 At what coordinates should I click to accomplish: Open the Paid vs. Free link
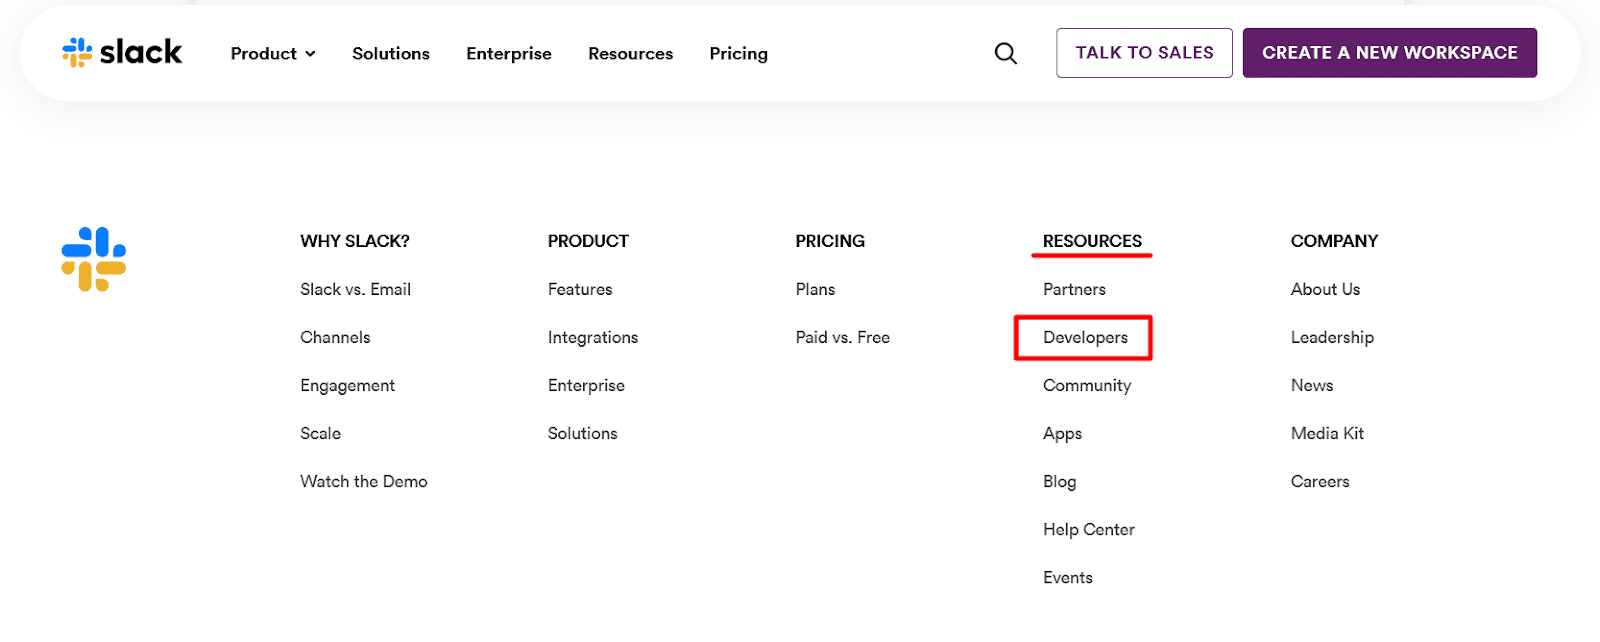[x=842, y=338]
